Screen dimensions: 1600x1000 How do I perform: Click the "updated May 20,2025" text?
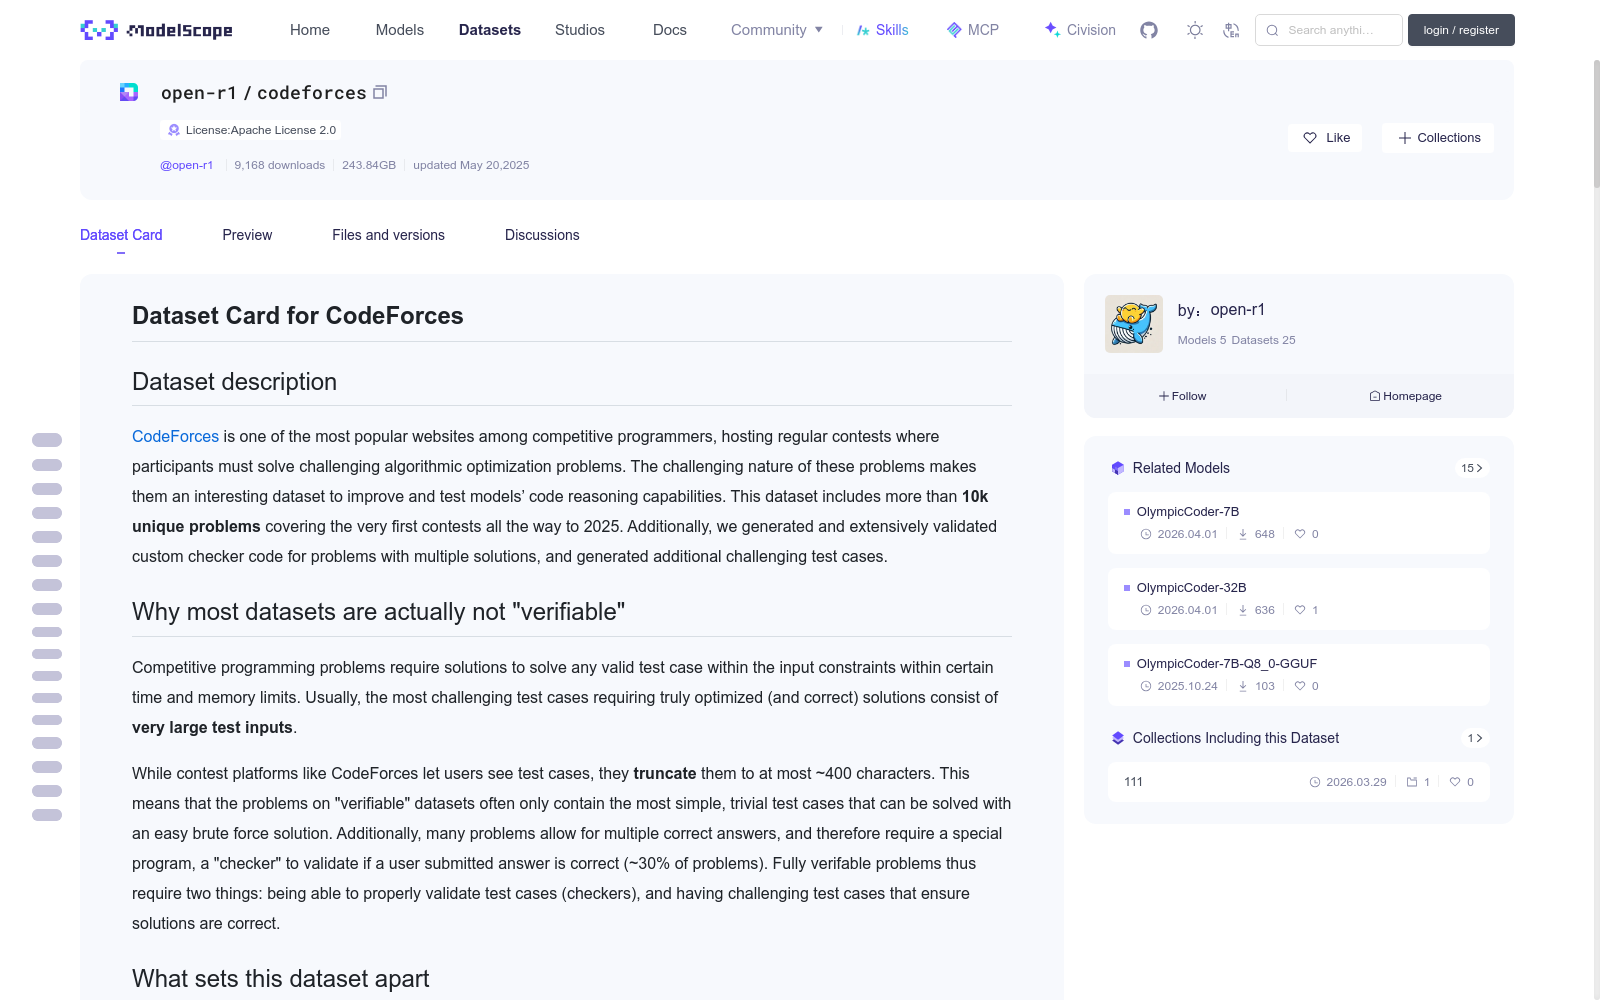pyautogui.click(x=471, y=165)
